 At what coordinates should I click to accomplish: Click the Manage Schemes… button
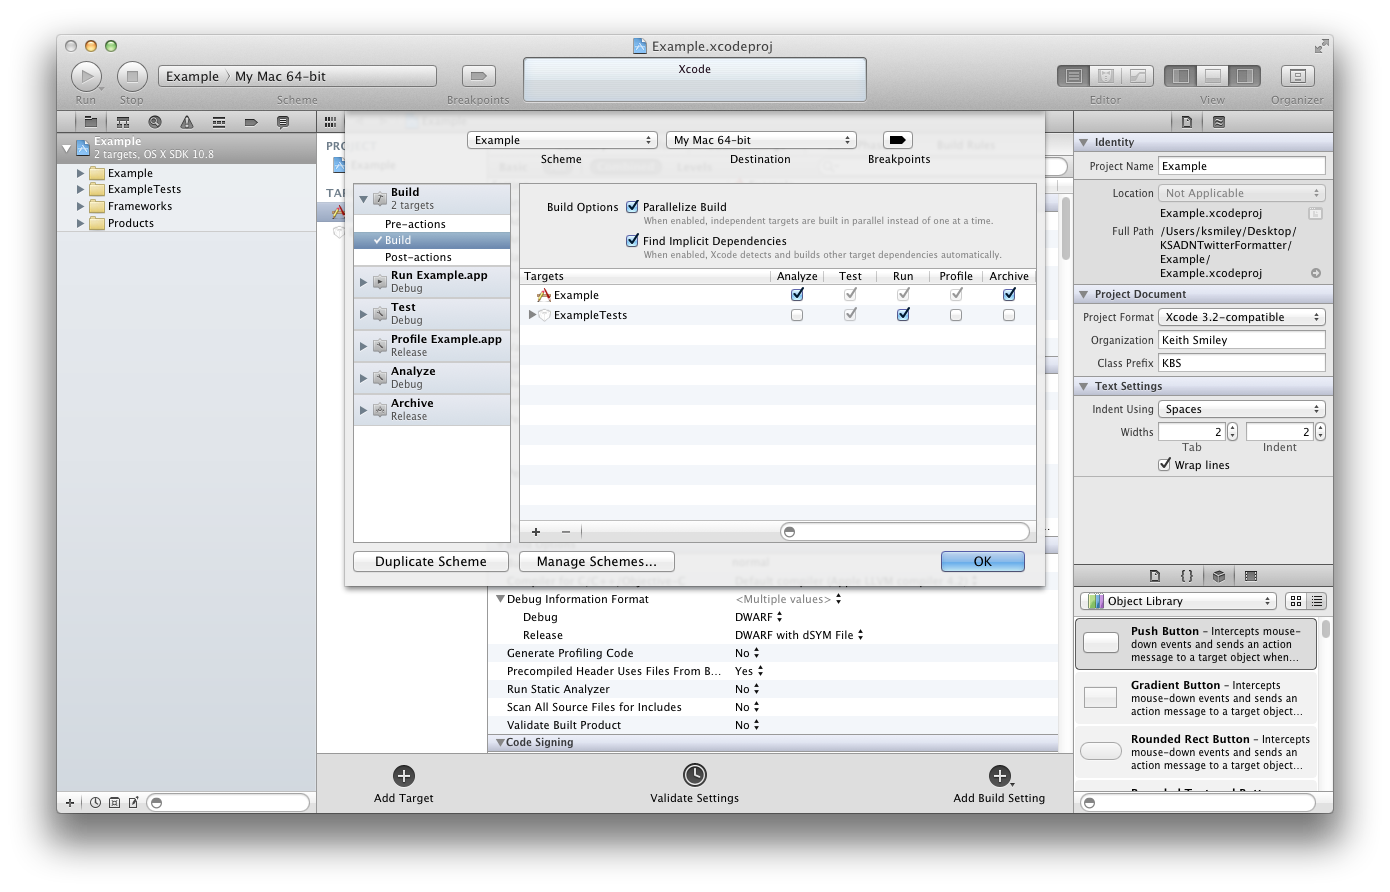[596, 562]
